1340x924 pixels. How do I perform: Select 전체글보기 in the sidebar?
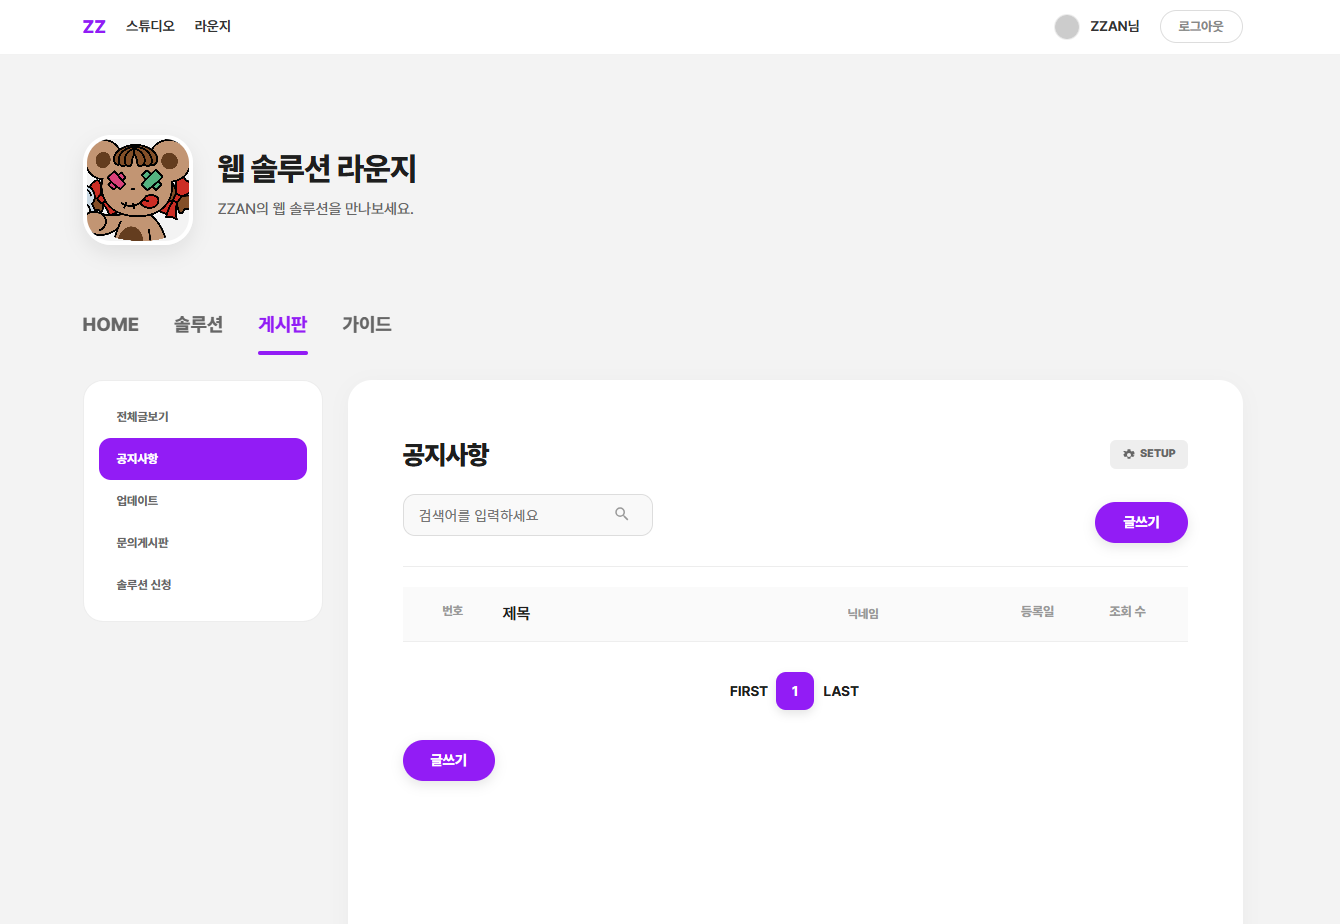pos(143,417)
